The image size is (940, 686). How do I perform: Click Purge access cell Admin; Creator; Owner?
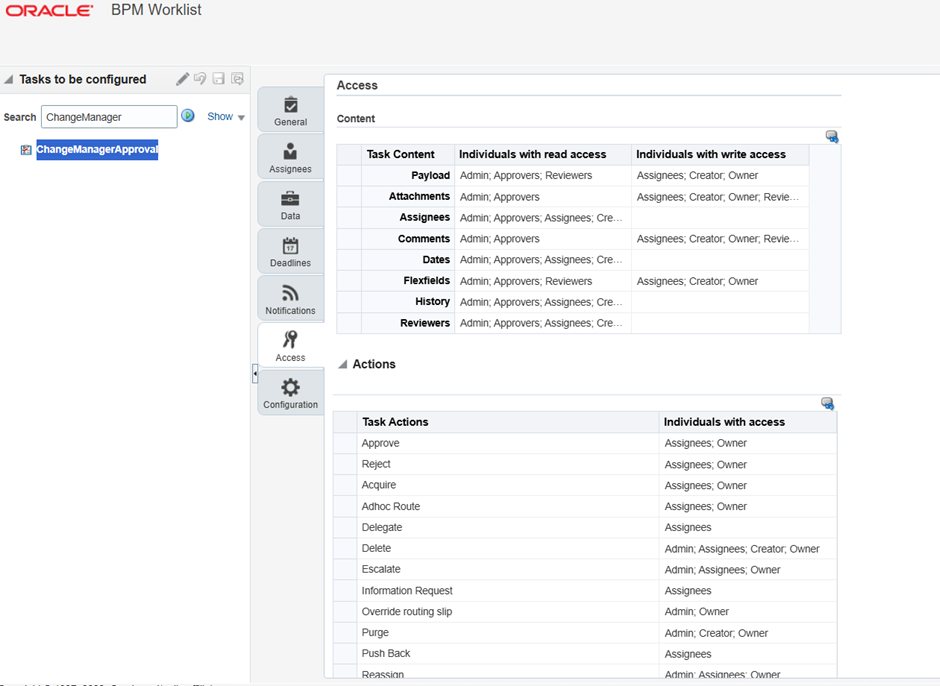[748, 633]
